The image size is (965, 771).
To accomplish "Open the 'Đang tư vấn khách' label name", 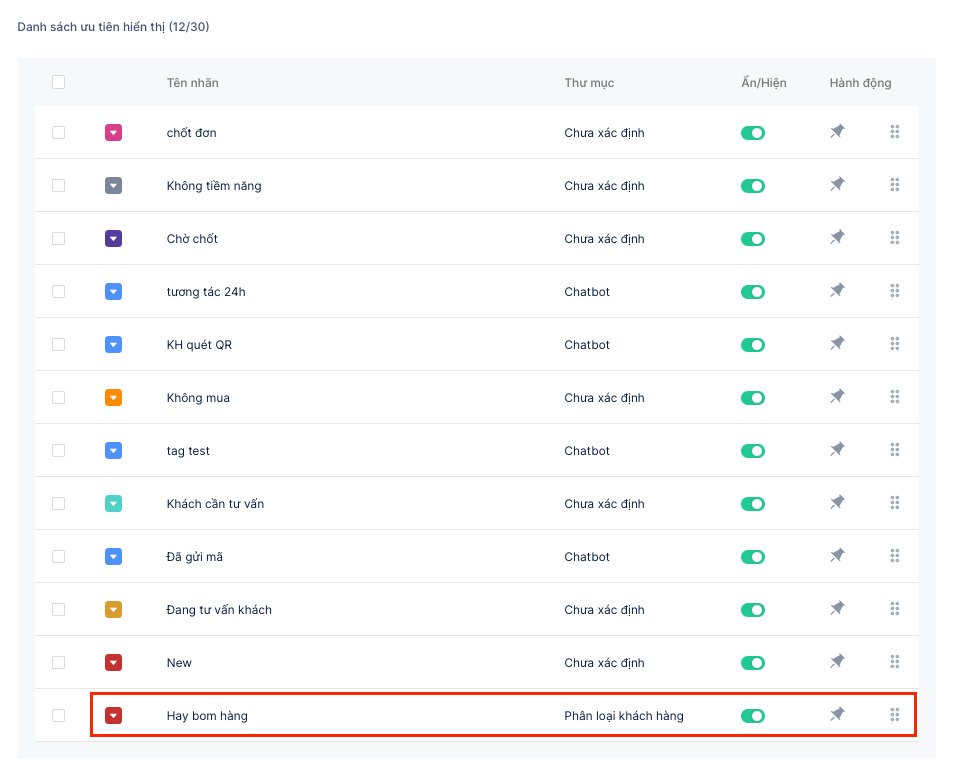I will click(x=219, y=610).
